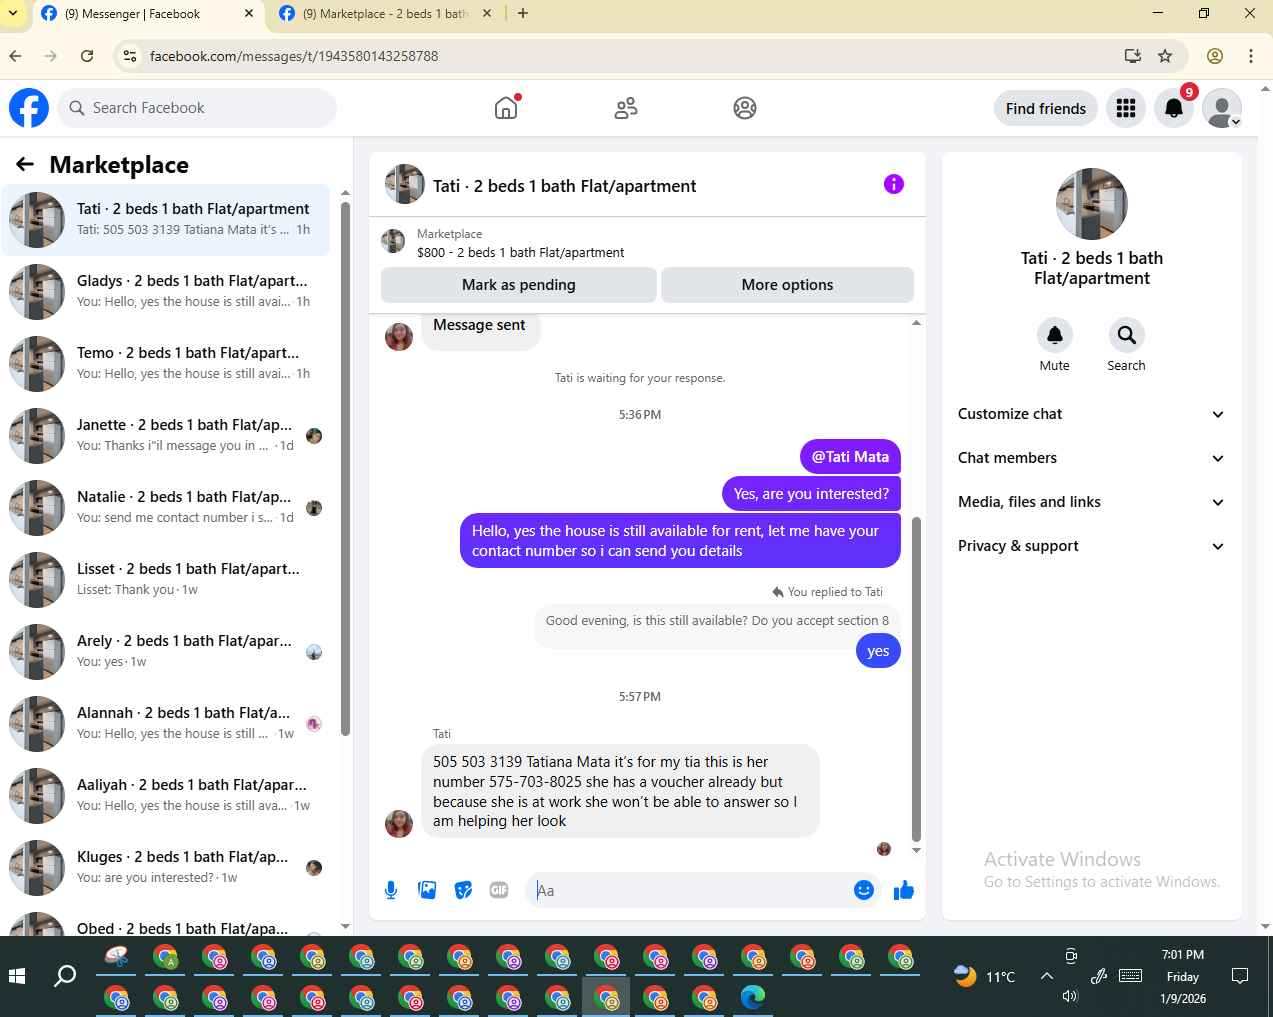Attach a photo file icon
Image resolution: width=1273 pixels, height=1017 pixels.
(x=427, y=890)
